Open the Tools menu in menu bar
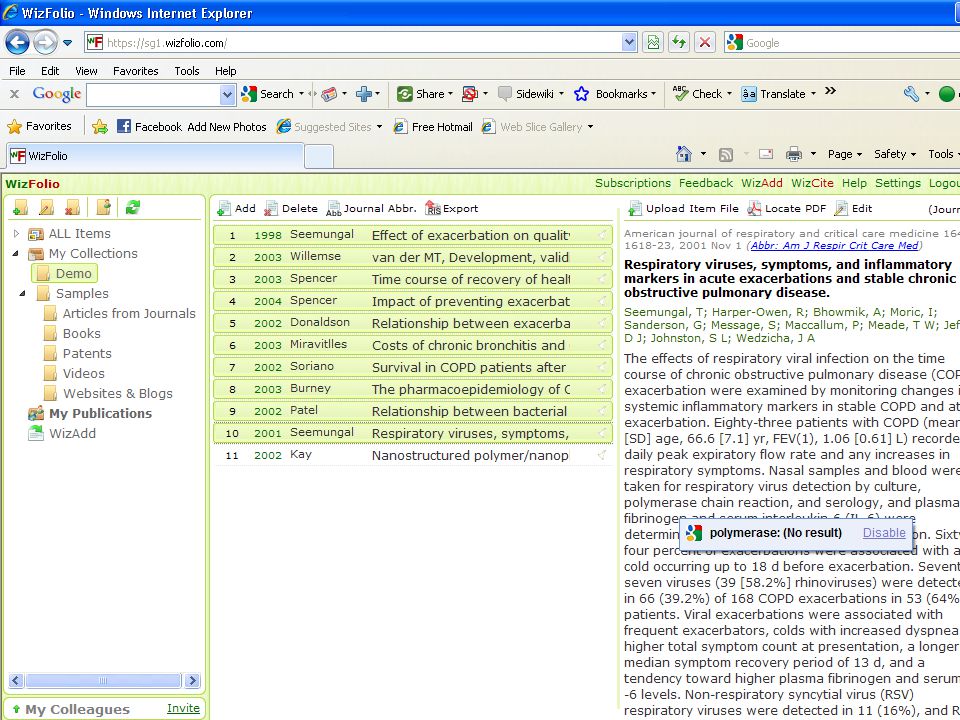The image size is (960, 720). pyautogui.click(x=187, y=71)
